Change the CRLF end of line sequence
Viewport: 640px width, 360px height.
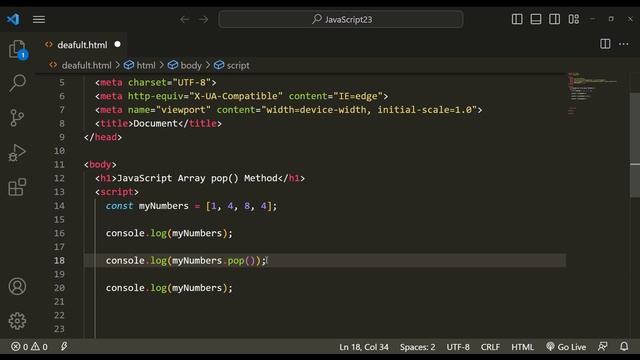(490, 347)
